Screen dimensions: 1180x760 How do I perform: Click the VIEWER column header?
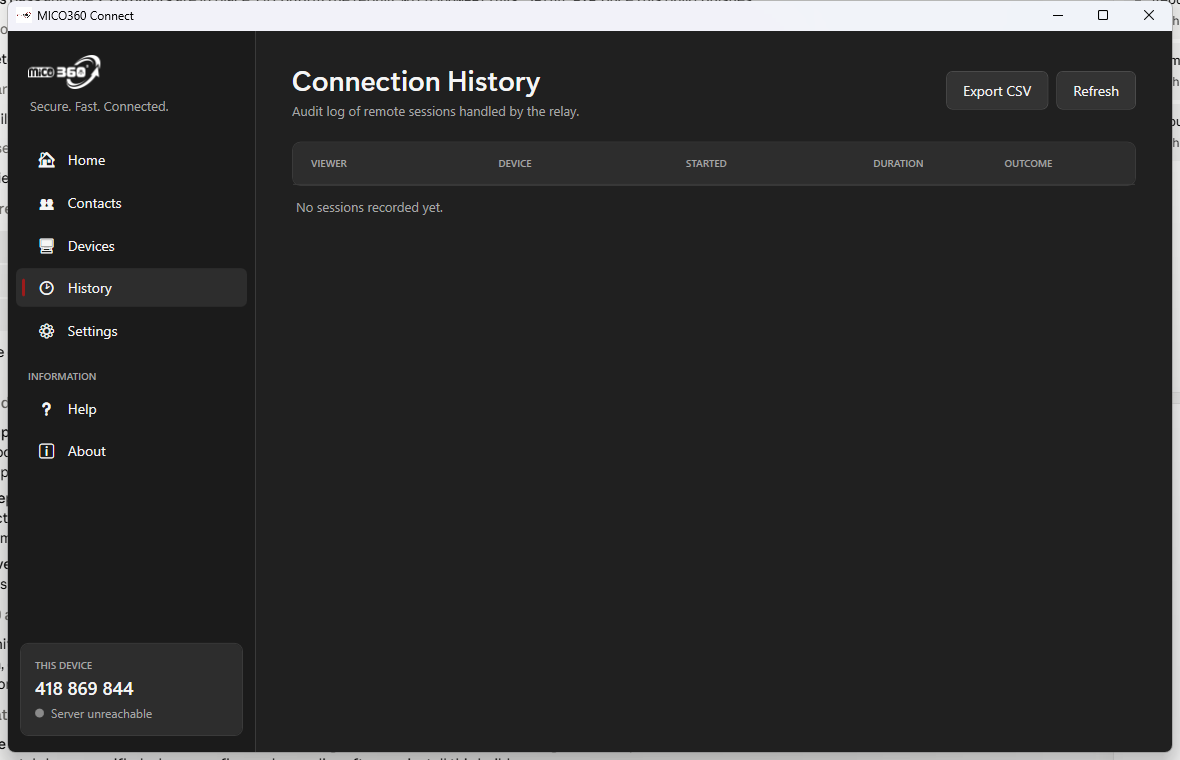click(329, 163)
